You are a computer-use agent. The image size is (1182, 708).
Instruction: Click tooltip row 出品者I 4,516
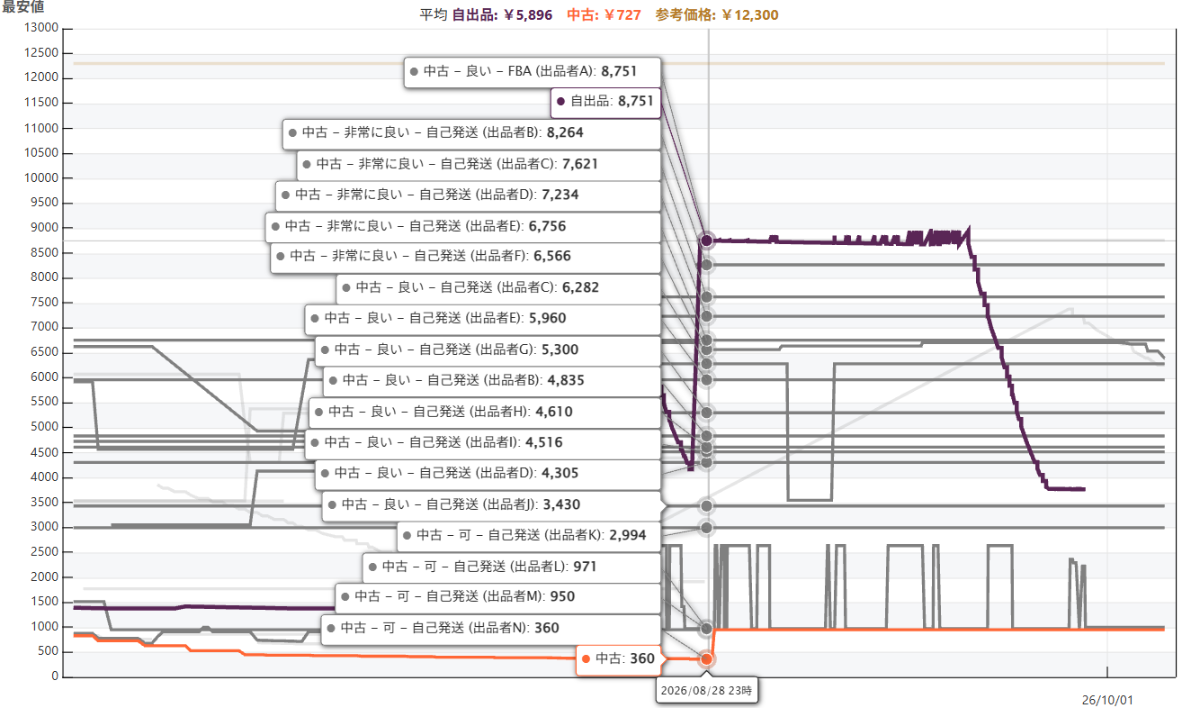click(x=482, y=443)
